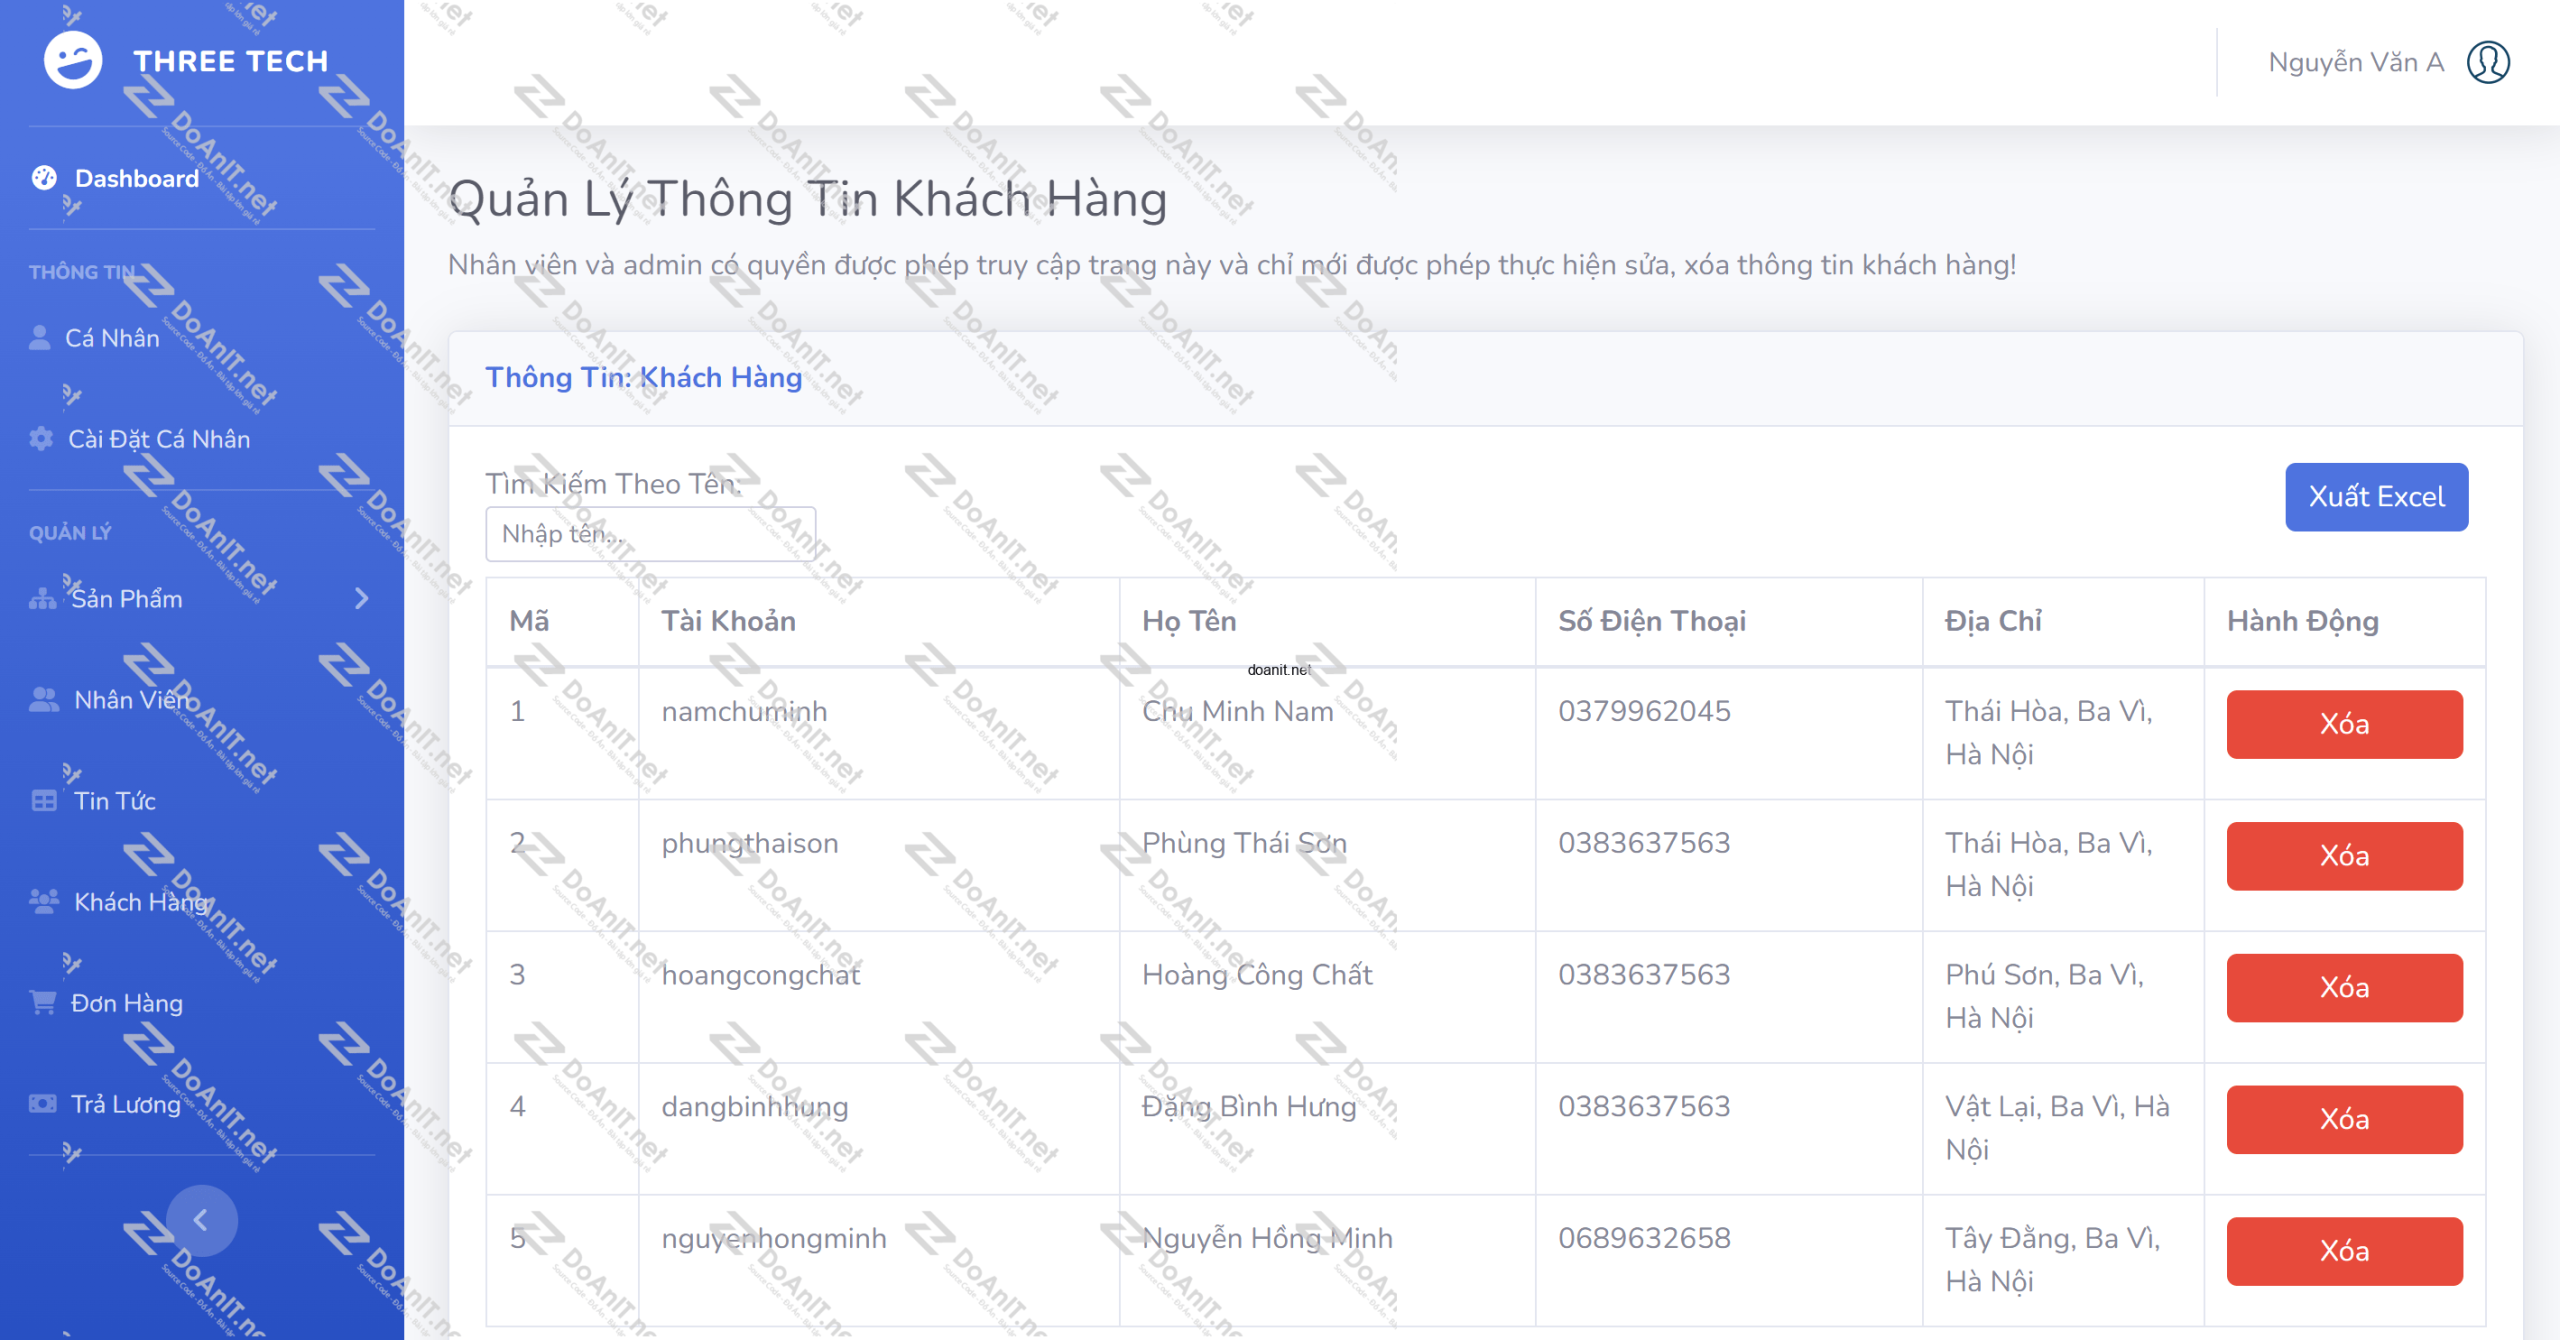This screenshot has height=1340, width=2560.
Task: Click the Cá Nhân person icon
Action: [x=40, y=338]
